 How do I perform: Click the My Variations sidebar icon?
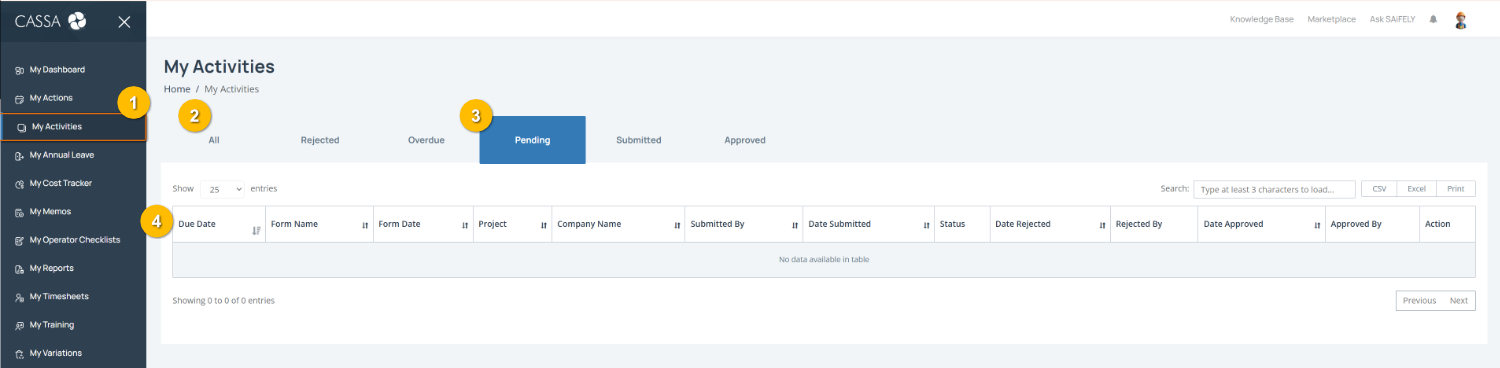20,354
